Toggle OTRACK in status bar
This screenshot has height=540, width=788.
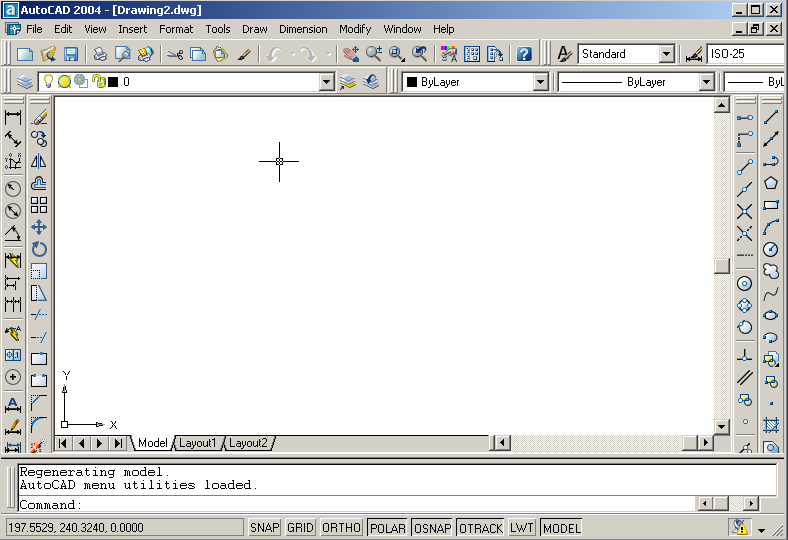tap(481, 528)
